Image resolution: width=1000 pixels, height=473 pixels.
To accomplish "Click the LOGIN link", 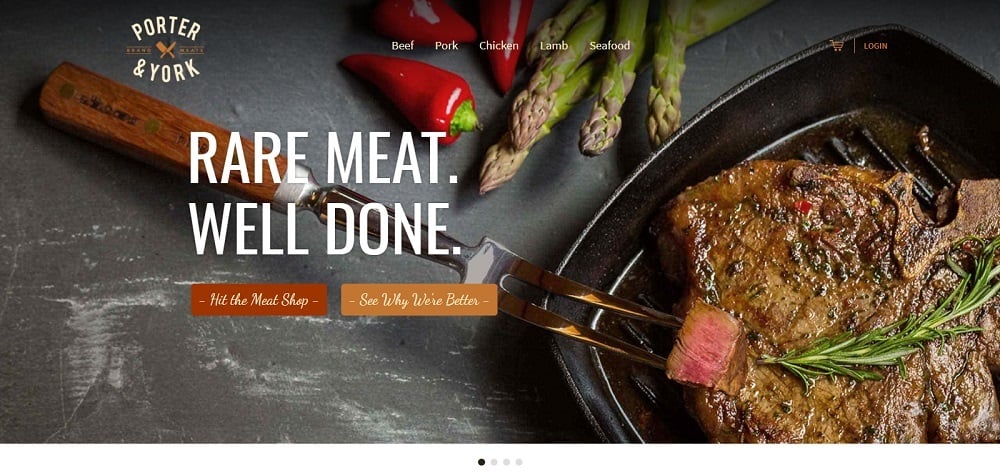I will pyautogui.click(x=875, y=46).
